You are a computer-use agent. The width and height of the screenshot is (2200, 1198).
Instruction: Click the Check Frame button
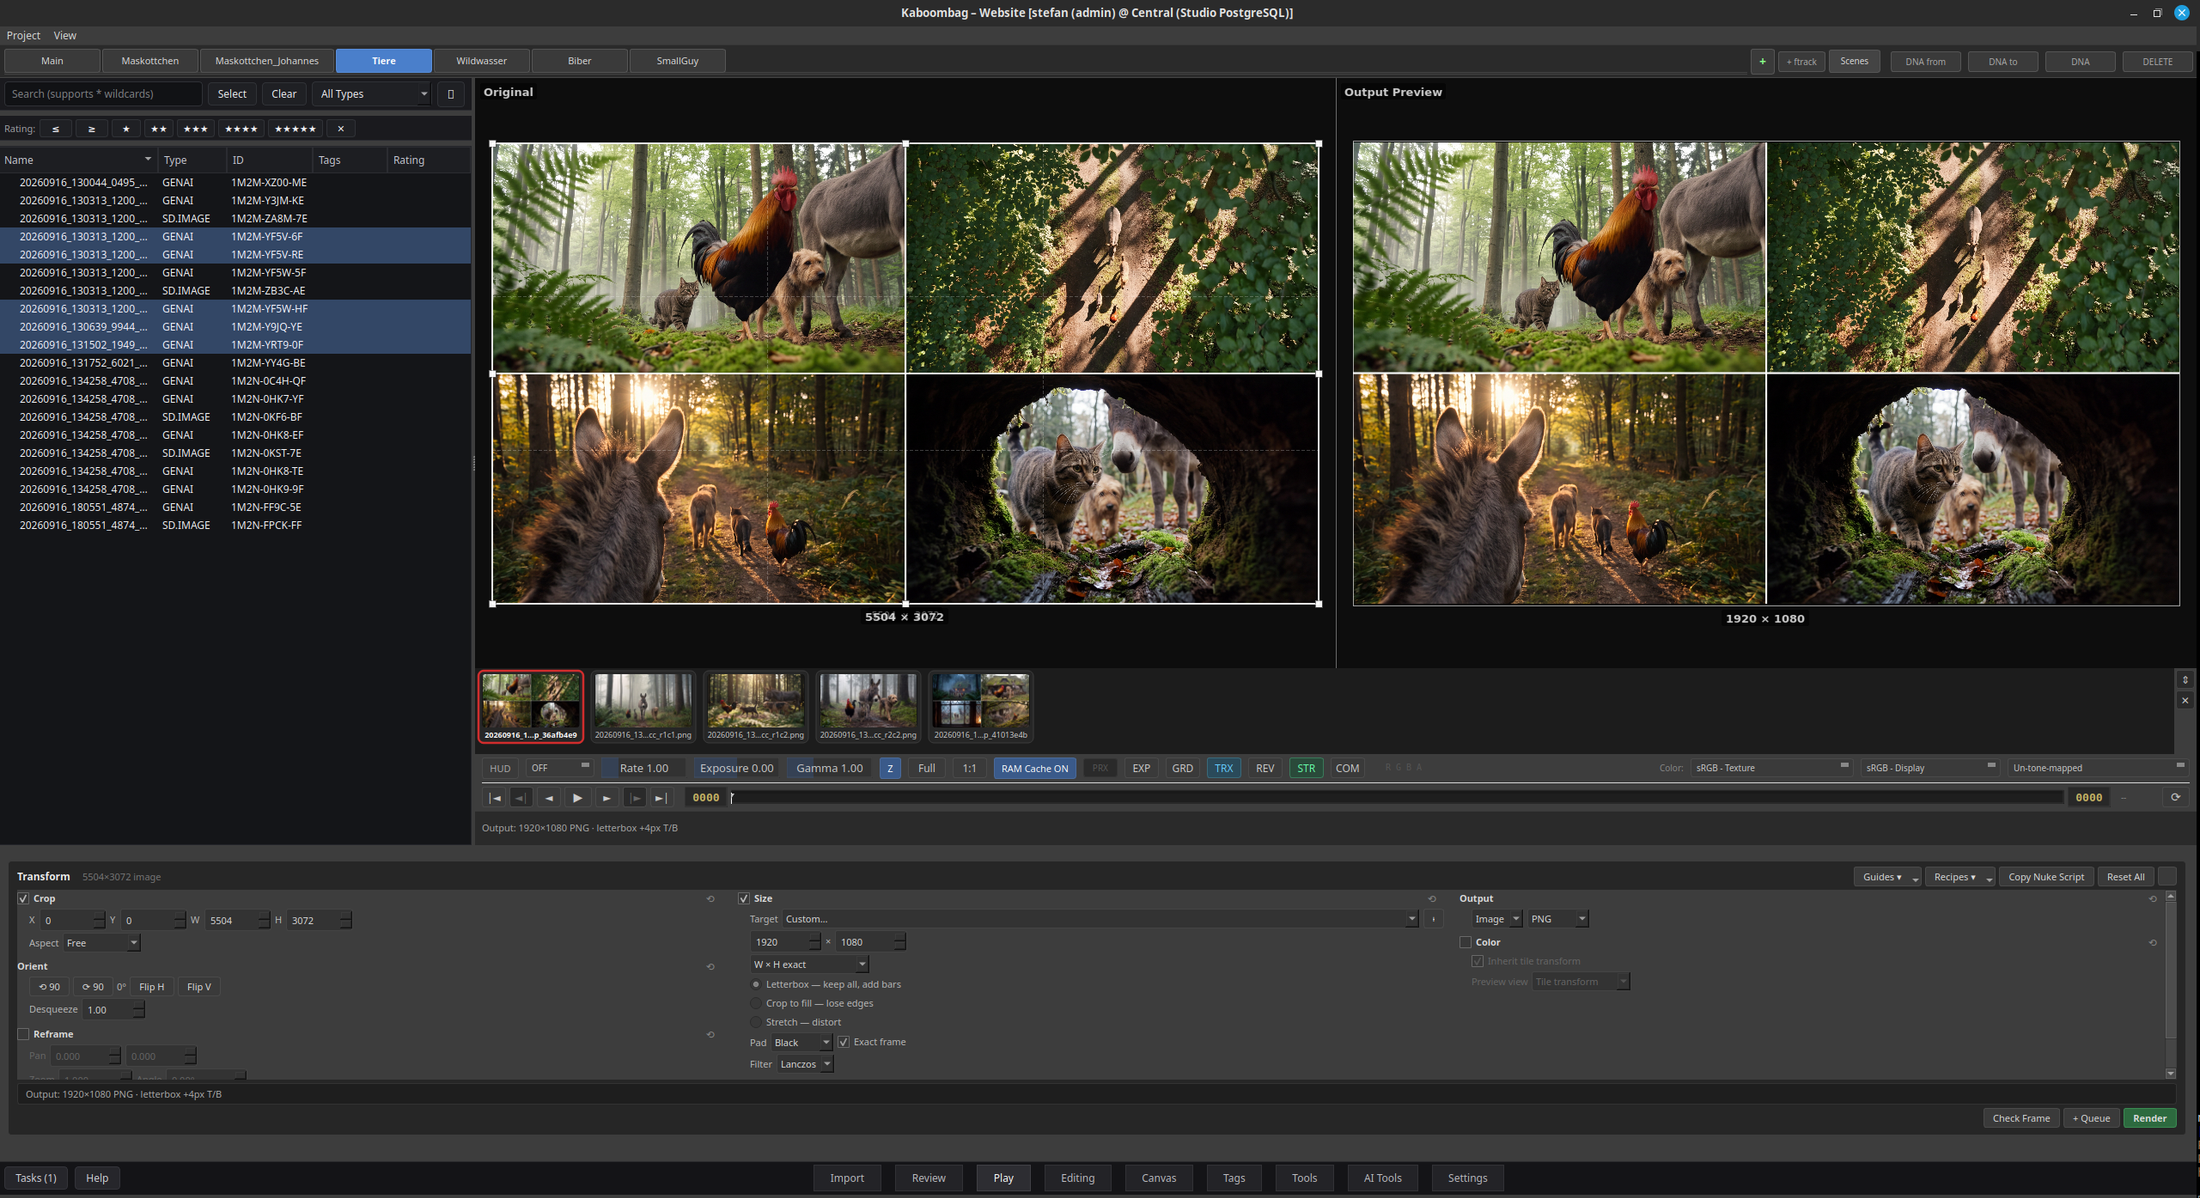pos(2020,1119)
